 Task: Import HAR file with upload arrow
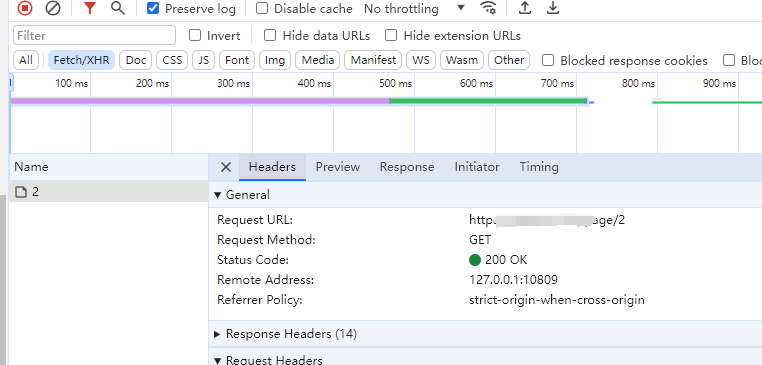pyautogui.click(x=525, y=8)
